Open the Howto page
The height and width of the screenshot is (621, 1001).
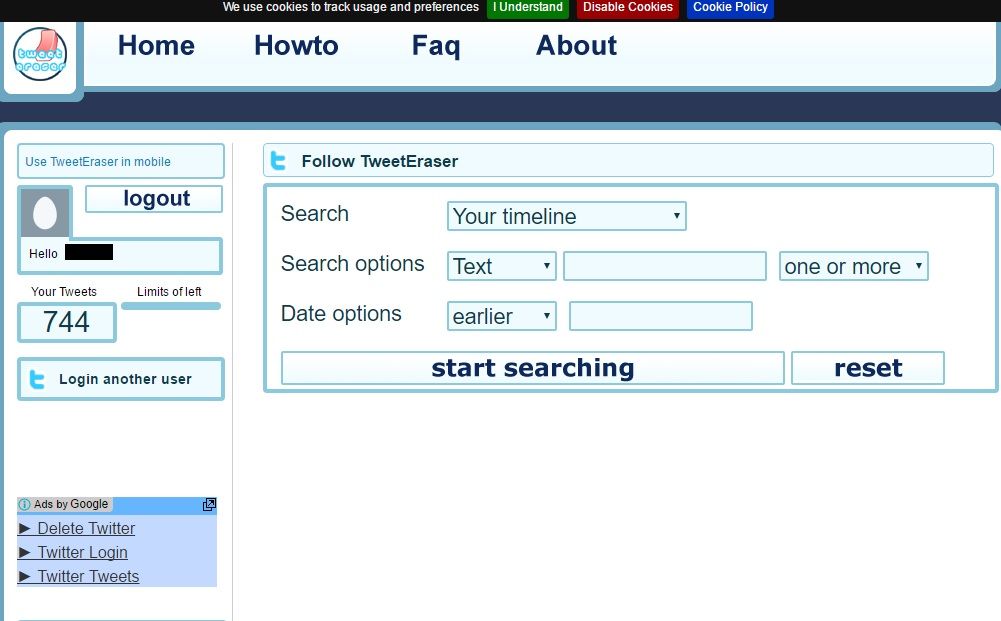(296, 45)
